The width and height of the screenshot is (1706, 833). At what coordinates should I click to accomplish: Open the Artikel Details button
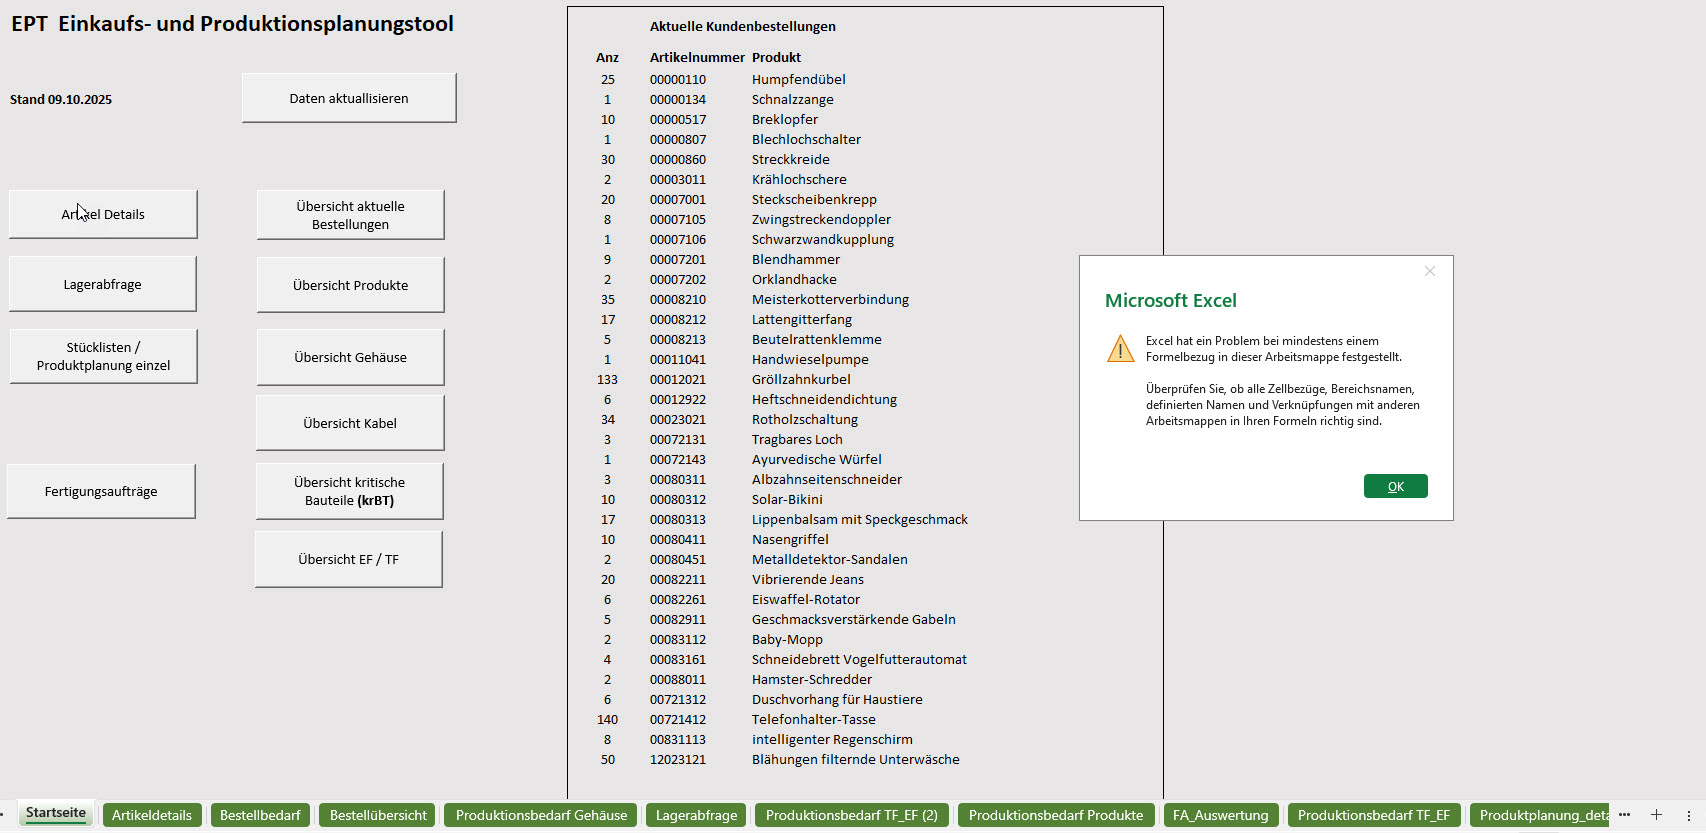tap(103, 214)
